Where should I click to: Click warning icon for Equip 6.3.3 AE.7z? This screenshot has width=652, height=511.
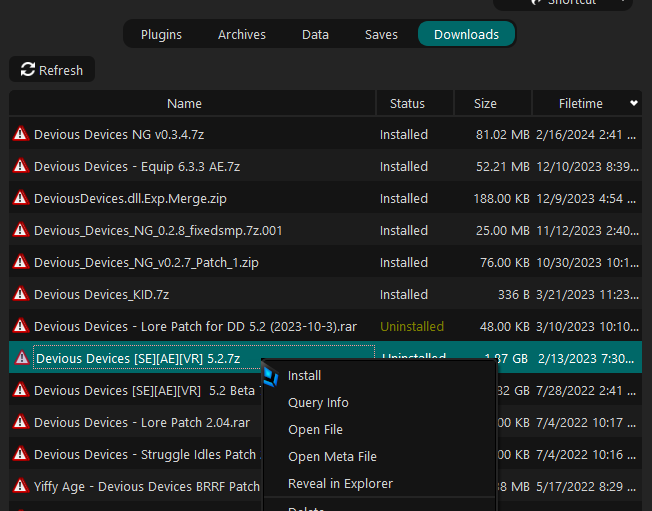[x=21, y=166]
